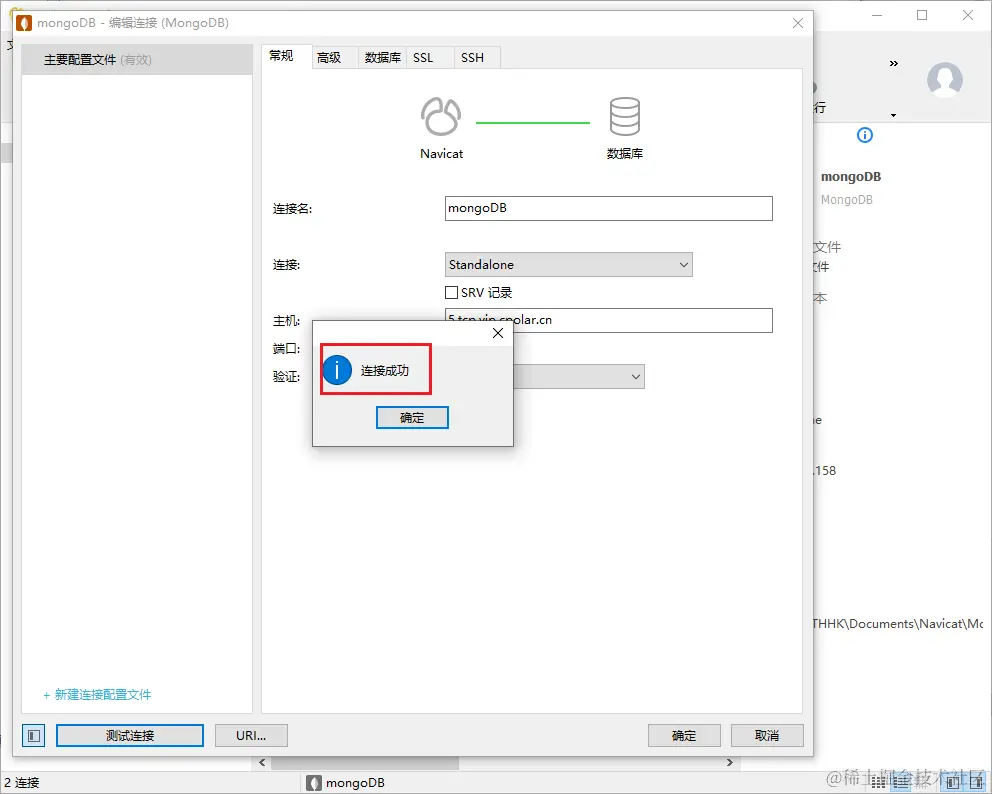
Task: Open the SSH tab
Action: pos(472,58)
